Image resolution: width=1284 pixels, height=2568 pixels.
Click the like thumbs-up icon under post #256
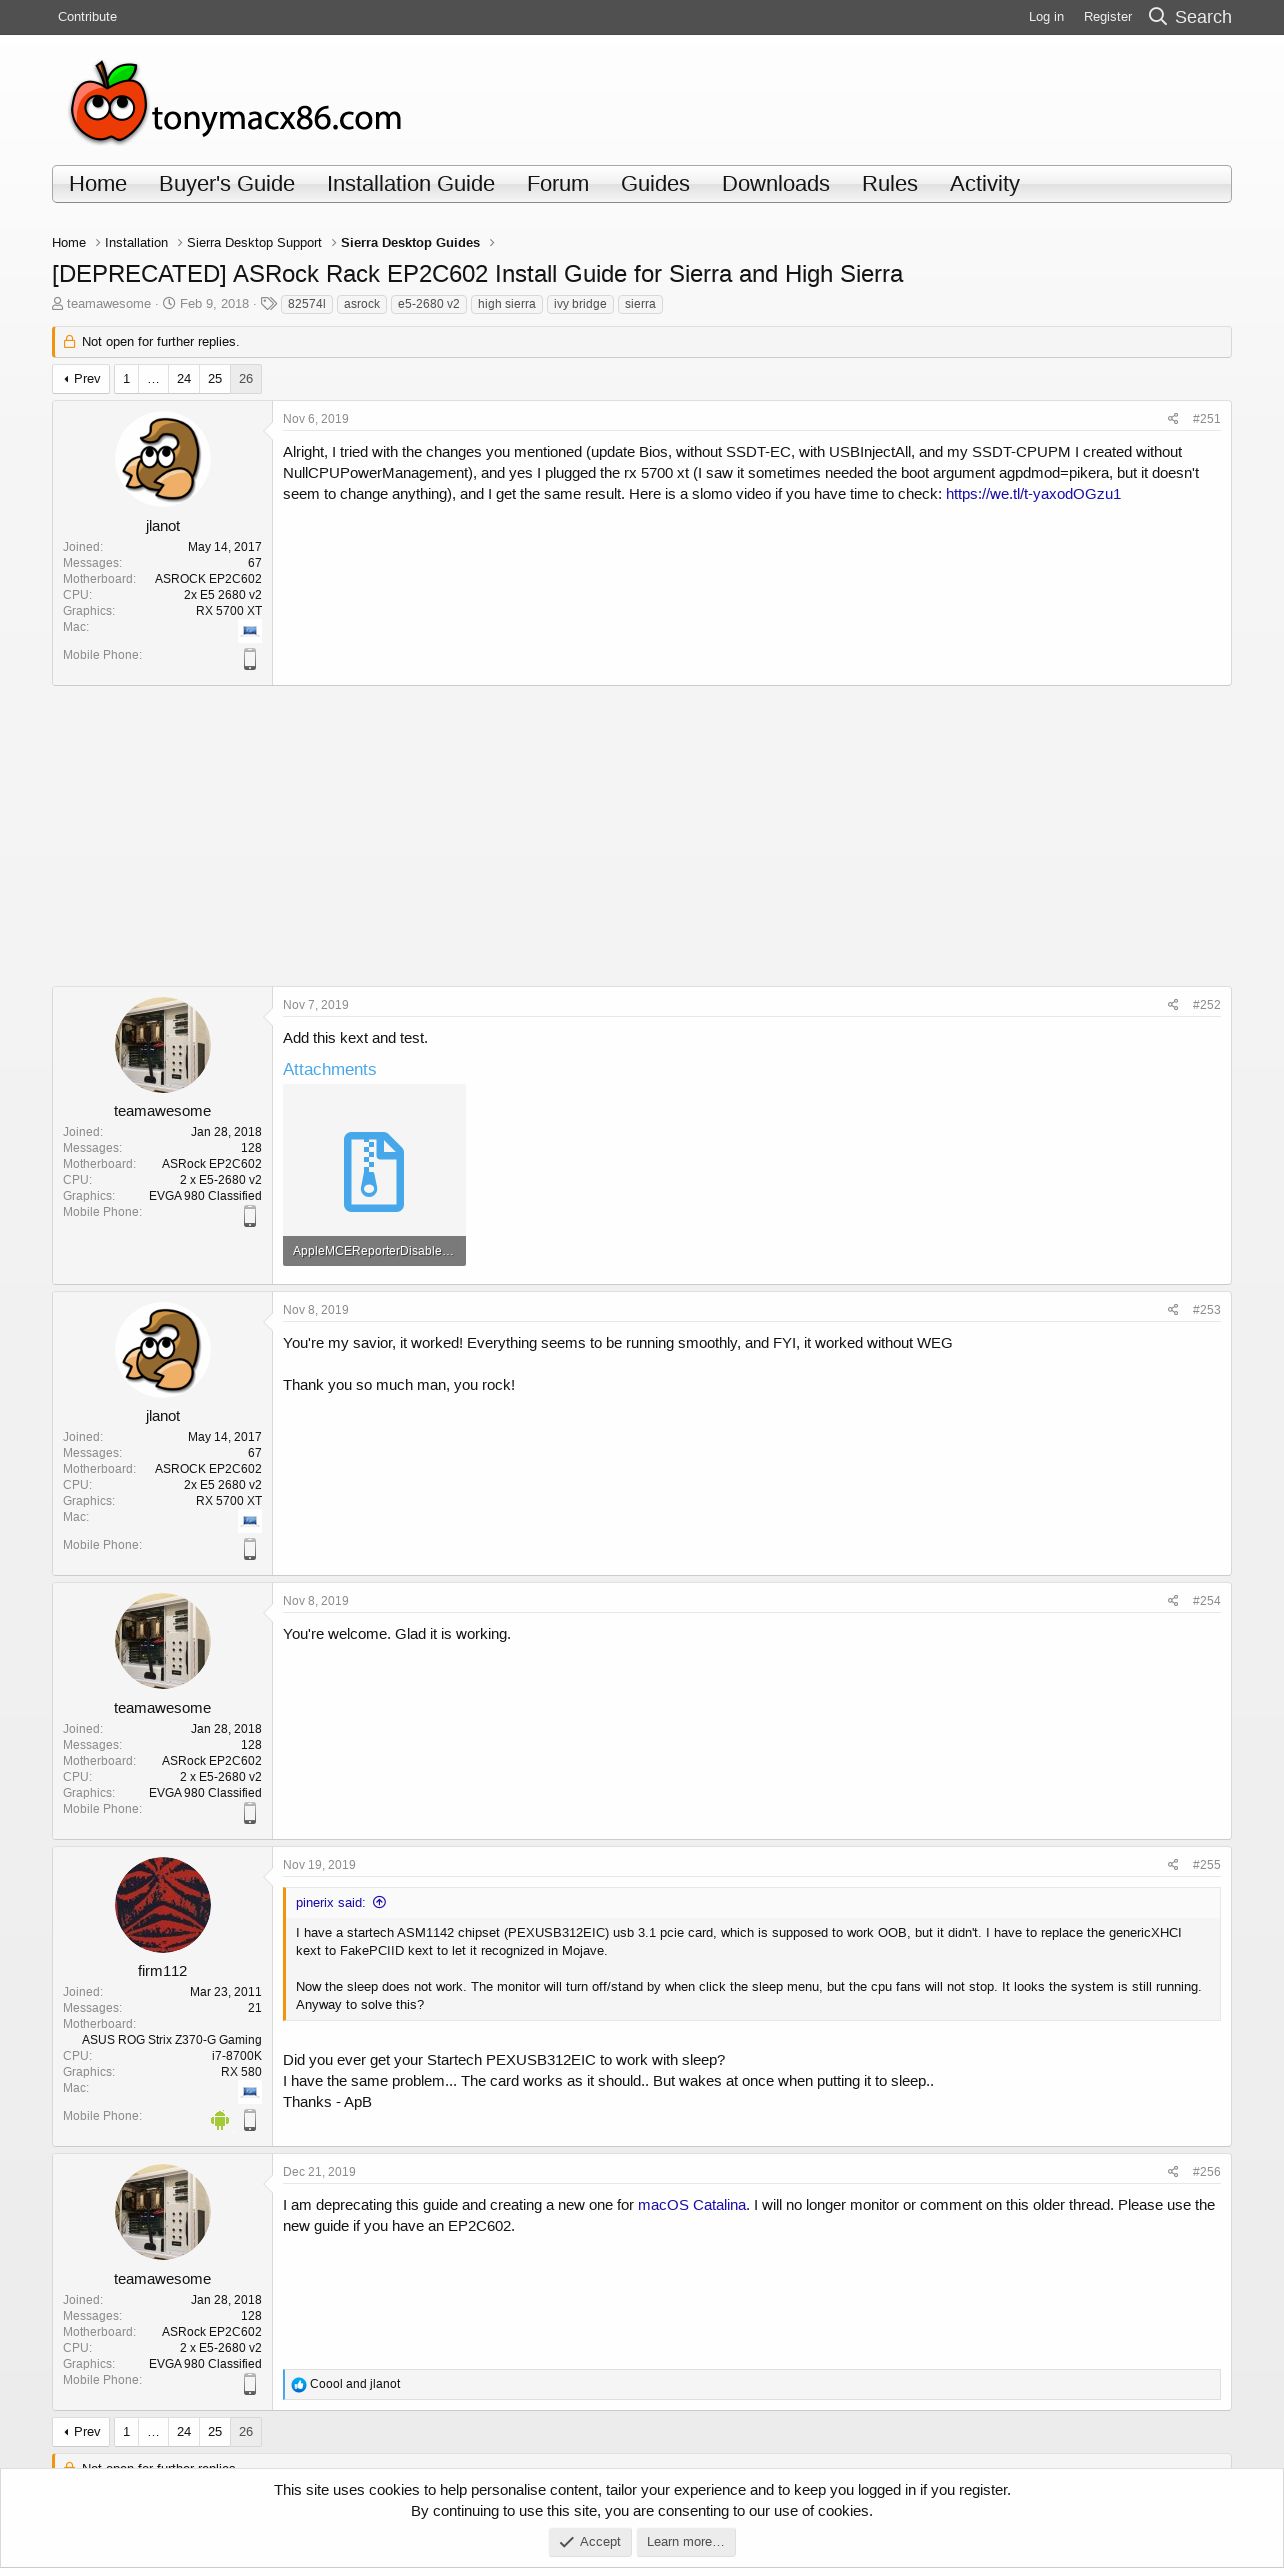[x=299, y=2385]
